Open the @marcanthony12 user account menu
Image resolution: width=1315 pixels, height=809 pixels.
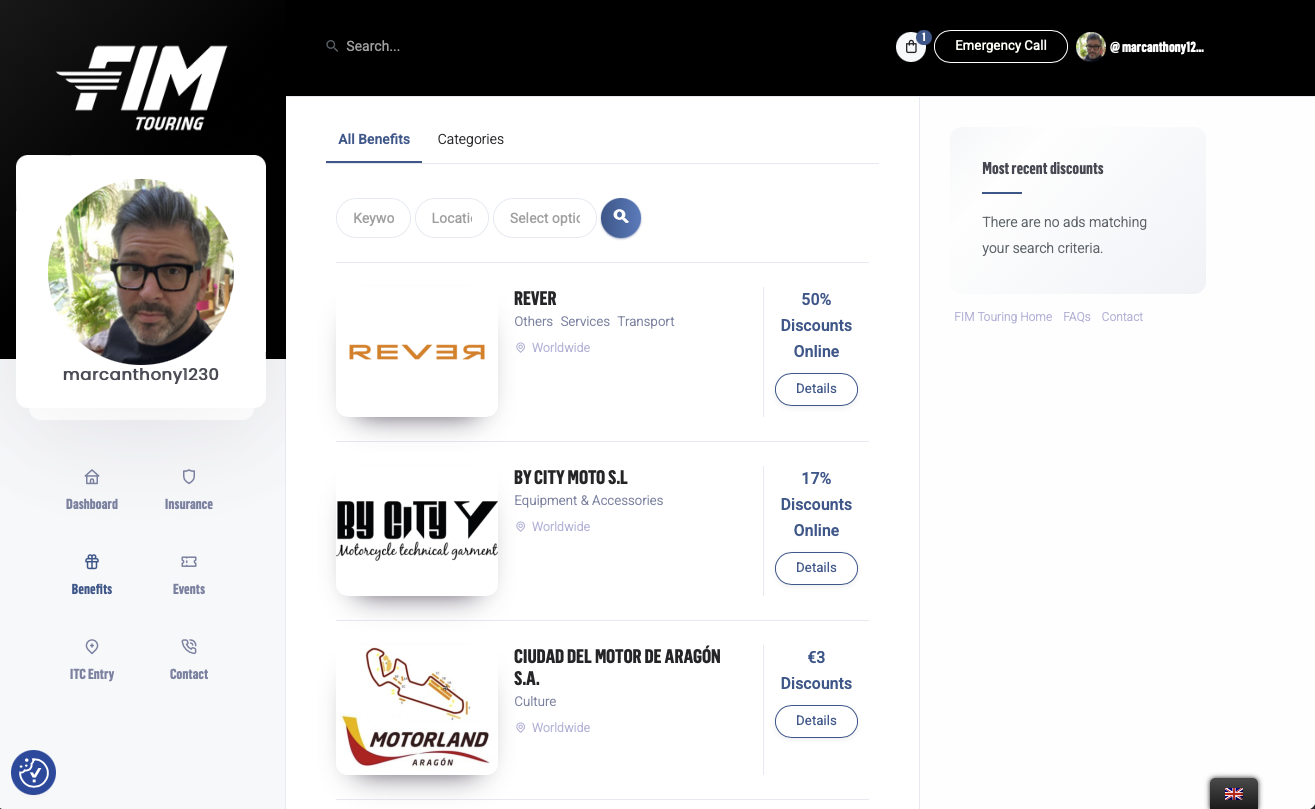[1157, 46]
